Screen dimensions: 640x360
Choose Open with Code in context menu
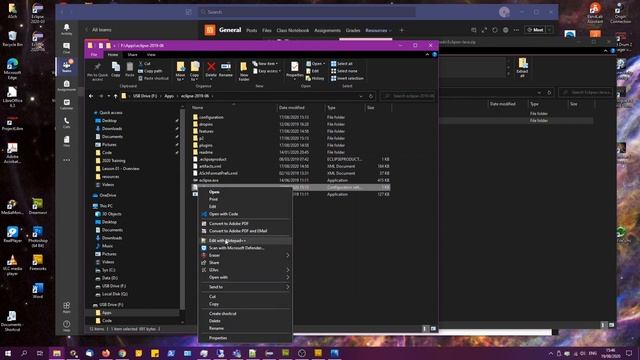click(245, 214)
